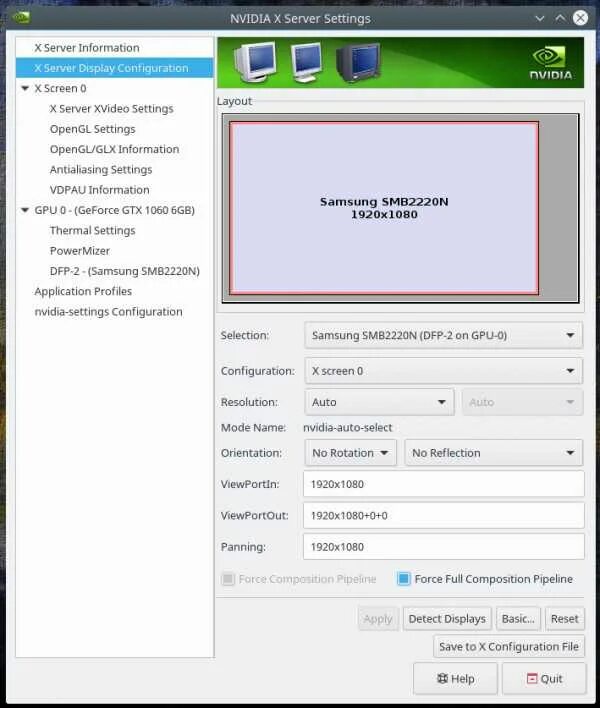Image resolution: width=600 pixels, height=708 pixels.
Task: Enable Force Full Composition Pipeline checkbox
Action: (x=404, y=578)
